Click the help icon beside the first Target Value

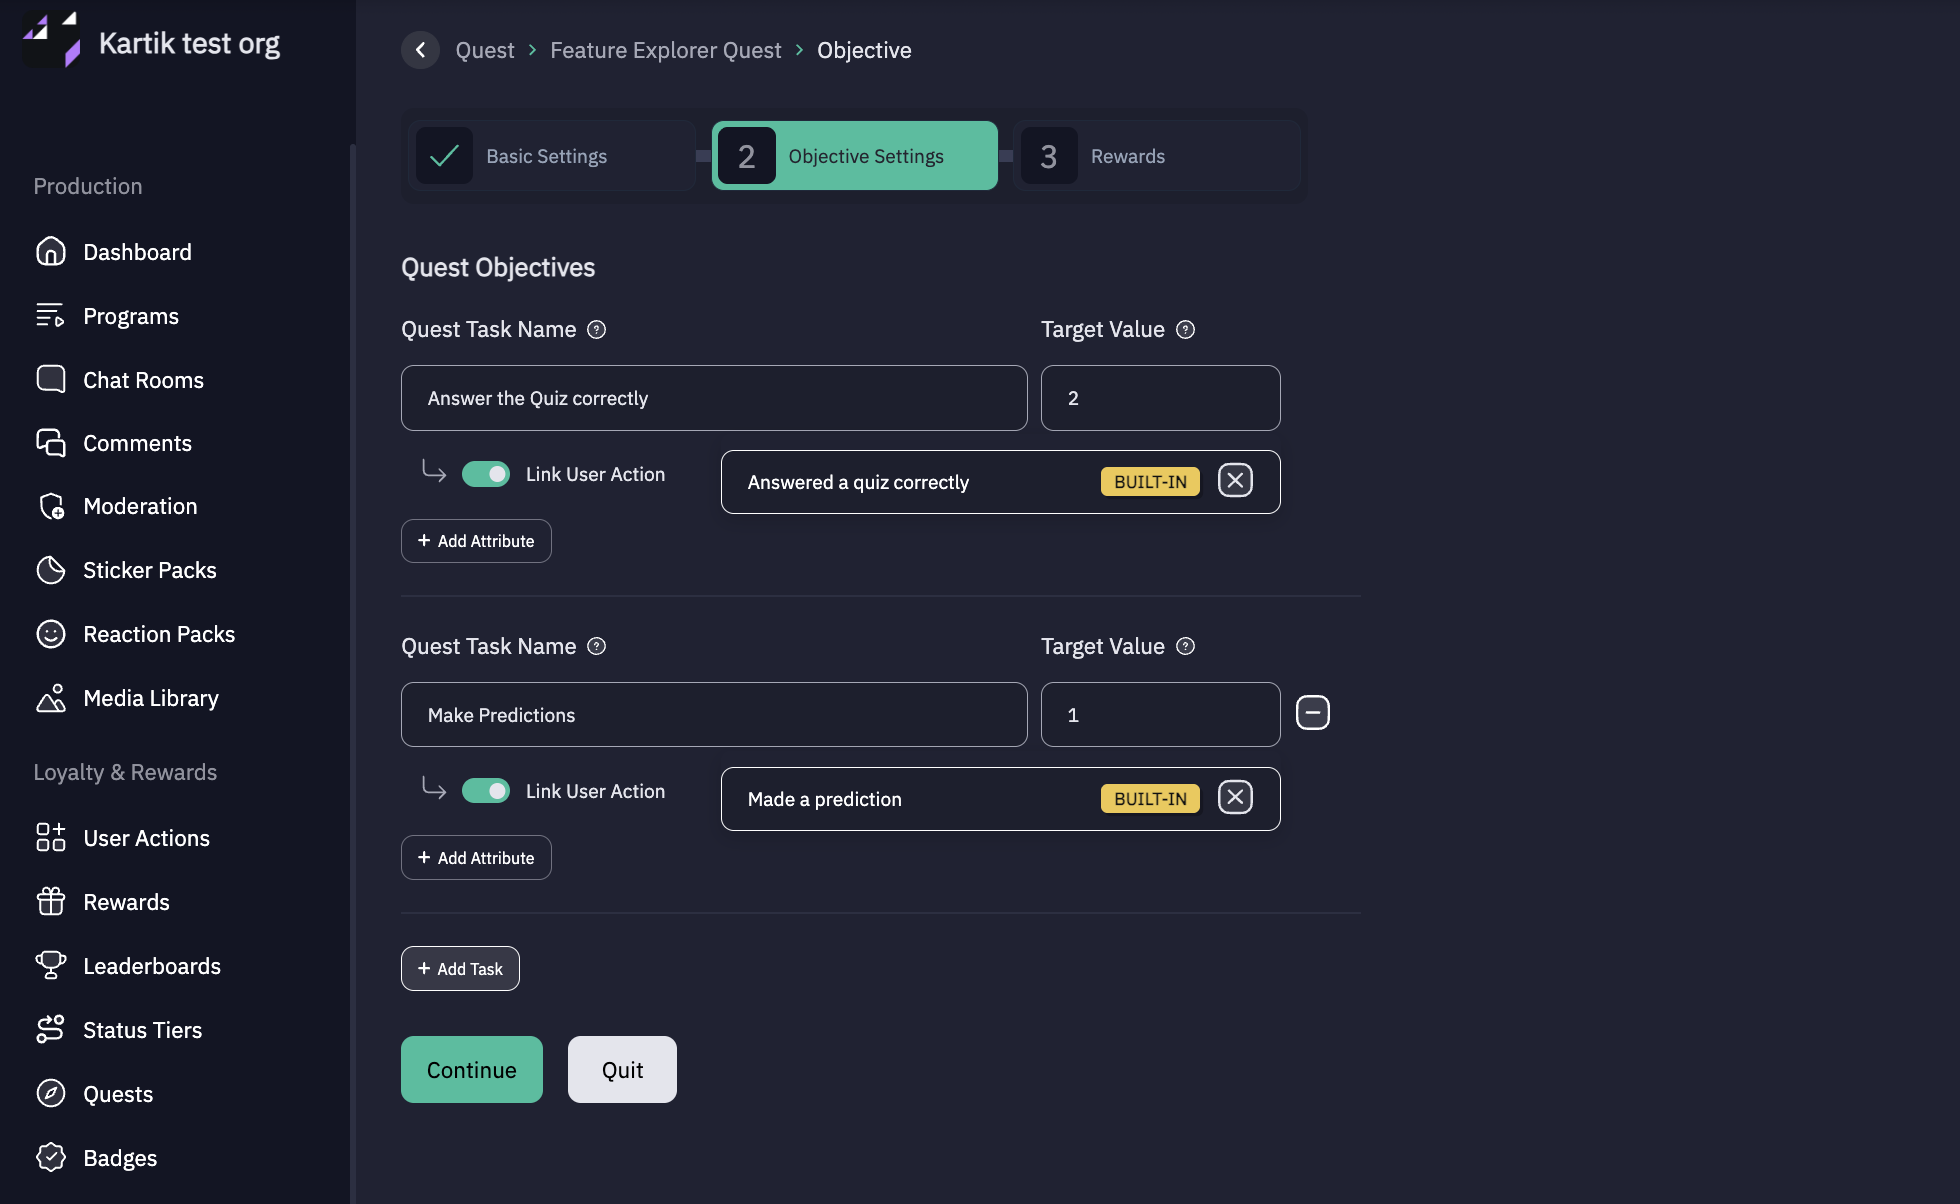1185,330
